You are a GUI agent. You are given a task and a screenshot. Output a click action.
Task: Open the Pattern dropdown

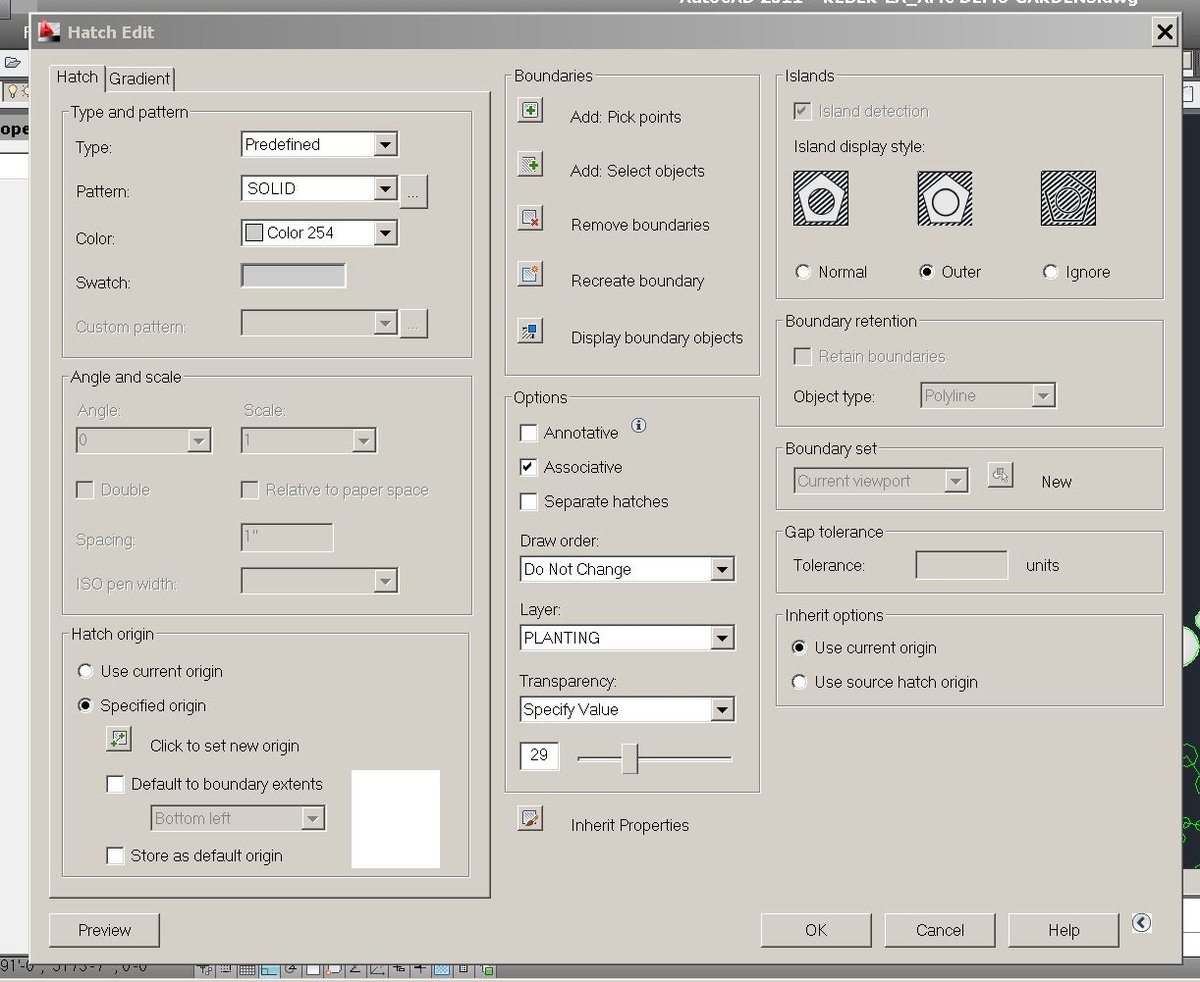386,188
